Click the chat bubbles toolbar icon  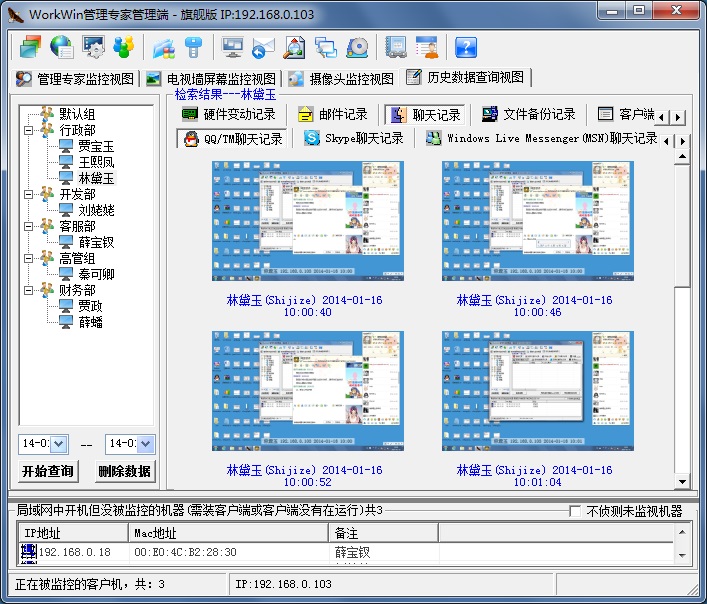(326, 47)
